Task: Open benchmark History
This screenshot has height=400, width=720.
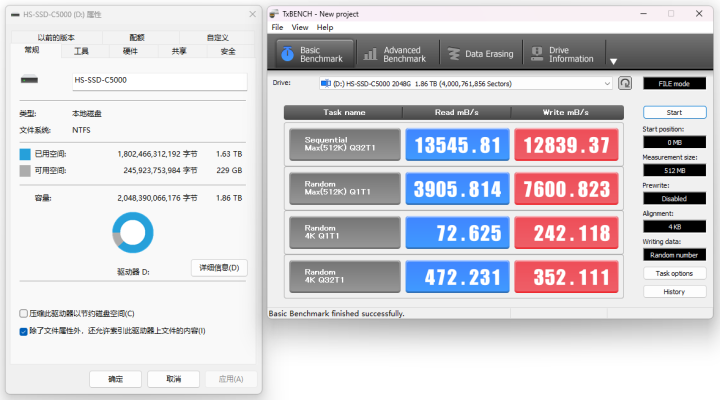Action: point(674,292)
